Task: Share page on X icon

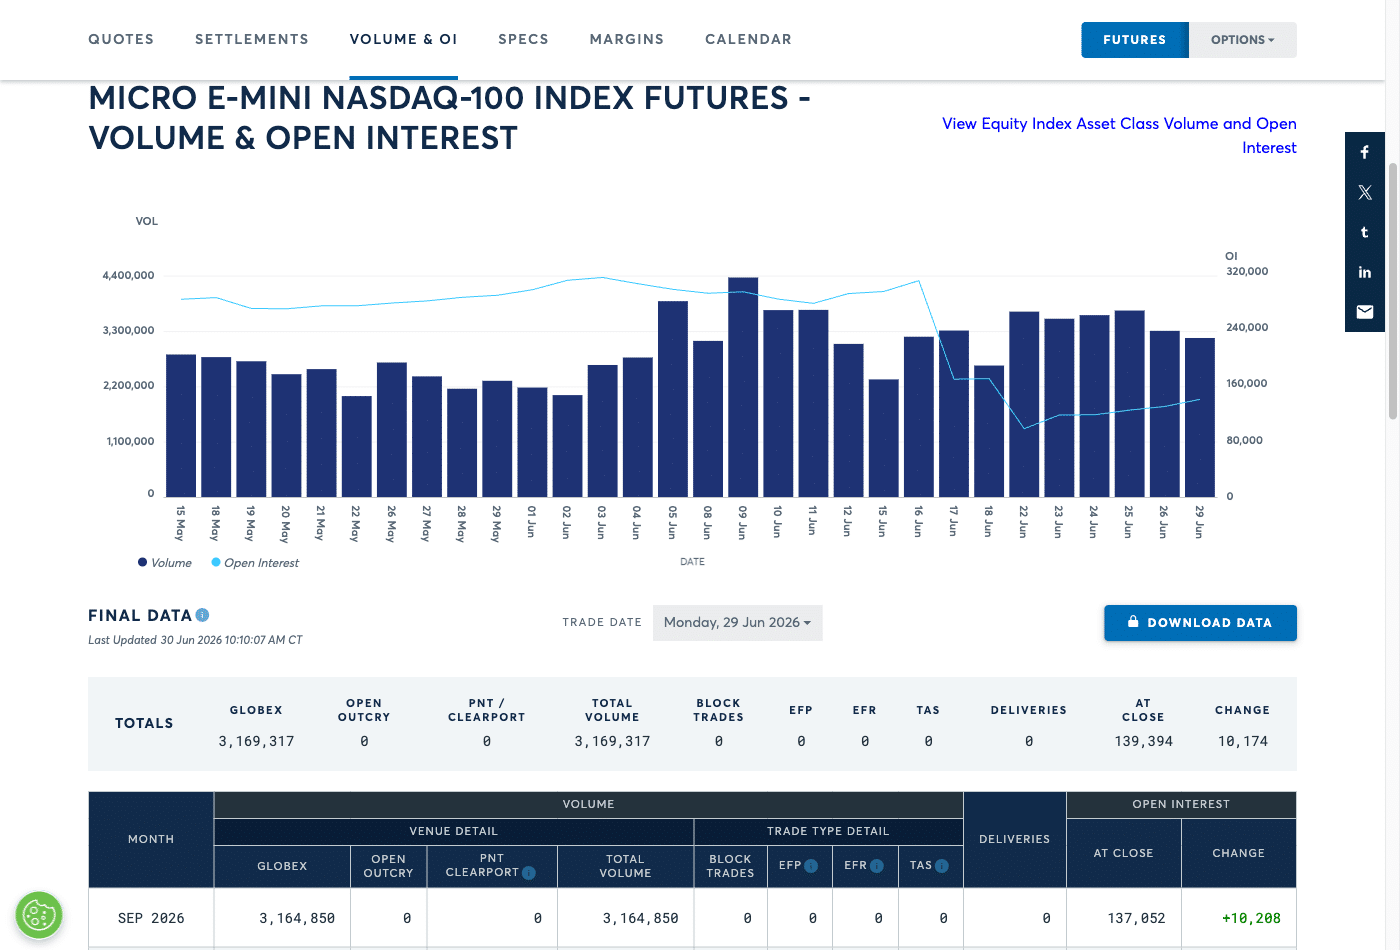Action: [1364, 192]
